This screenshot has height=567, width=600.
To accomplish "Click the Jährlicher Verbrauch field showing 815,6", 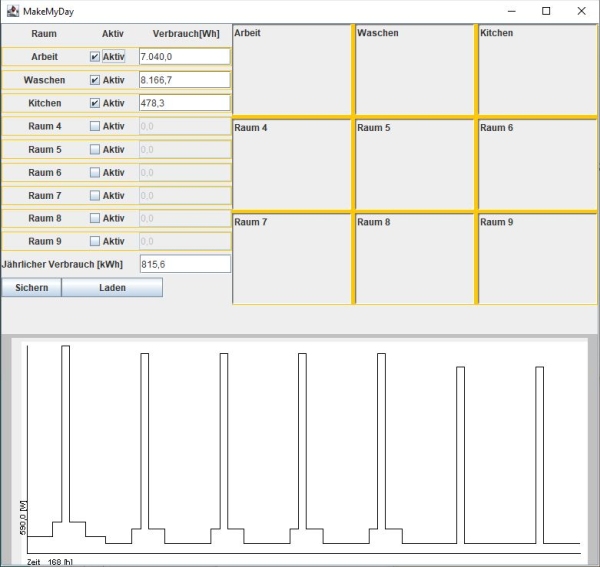I will 185,264.
